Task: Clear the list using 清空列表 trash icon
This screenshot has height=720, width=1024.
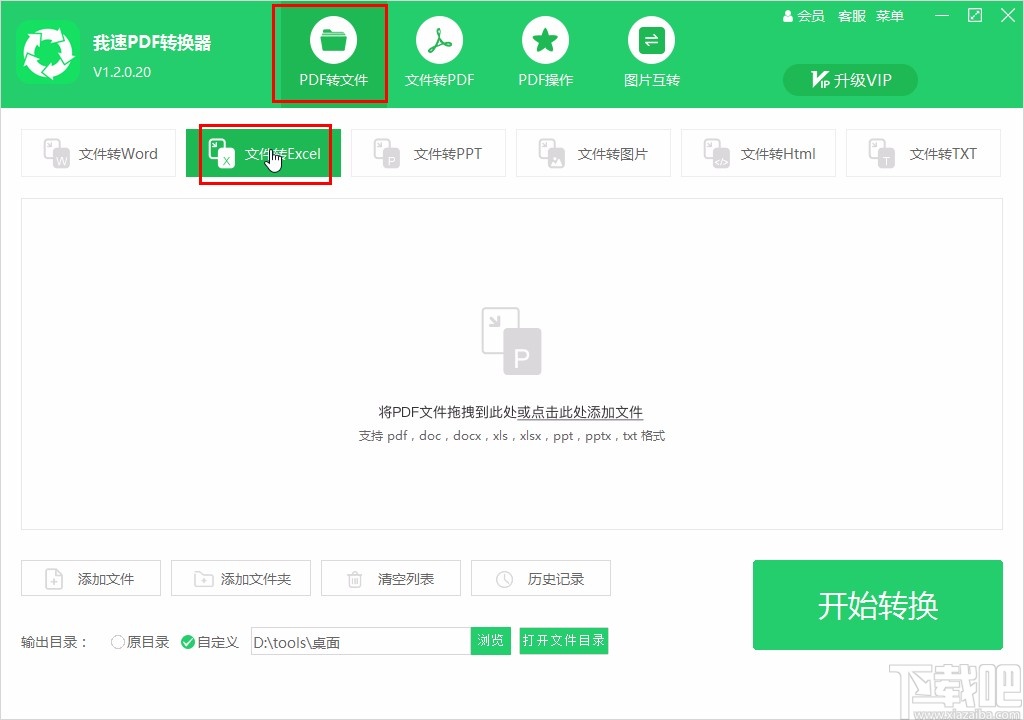Action: pyautogui.click(x=390, y=578)
